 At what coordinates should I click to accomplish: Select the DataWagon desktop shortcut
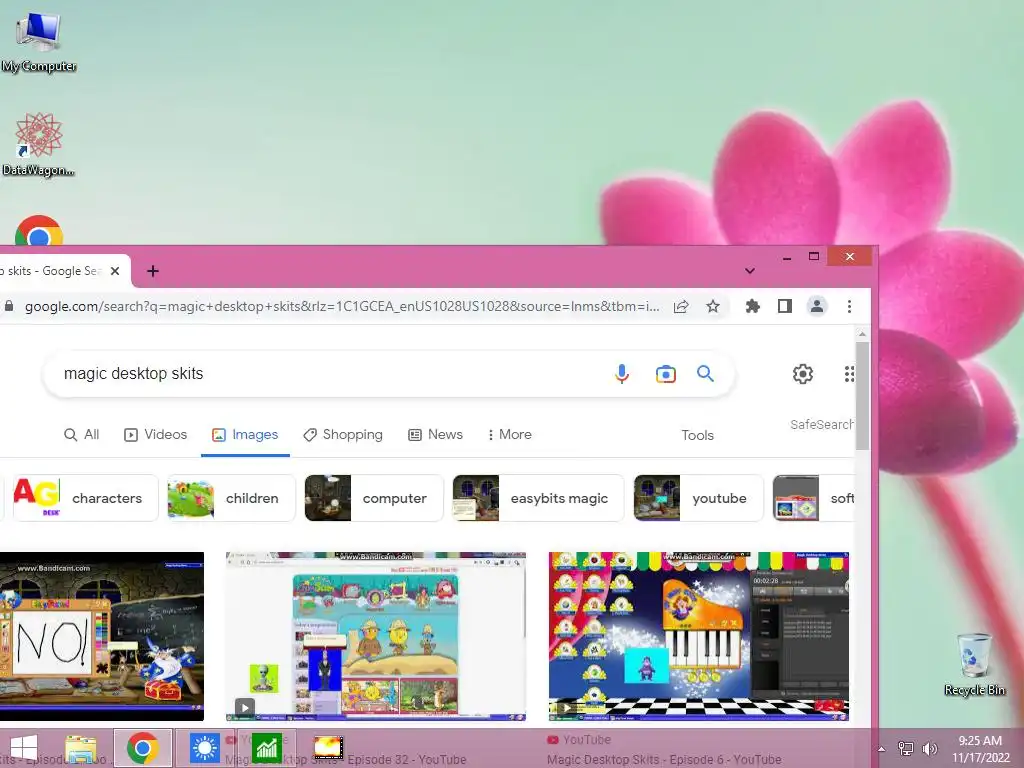pos(38,144)
